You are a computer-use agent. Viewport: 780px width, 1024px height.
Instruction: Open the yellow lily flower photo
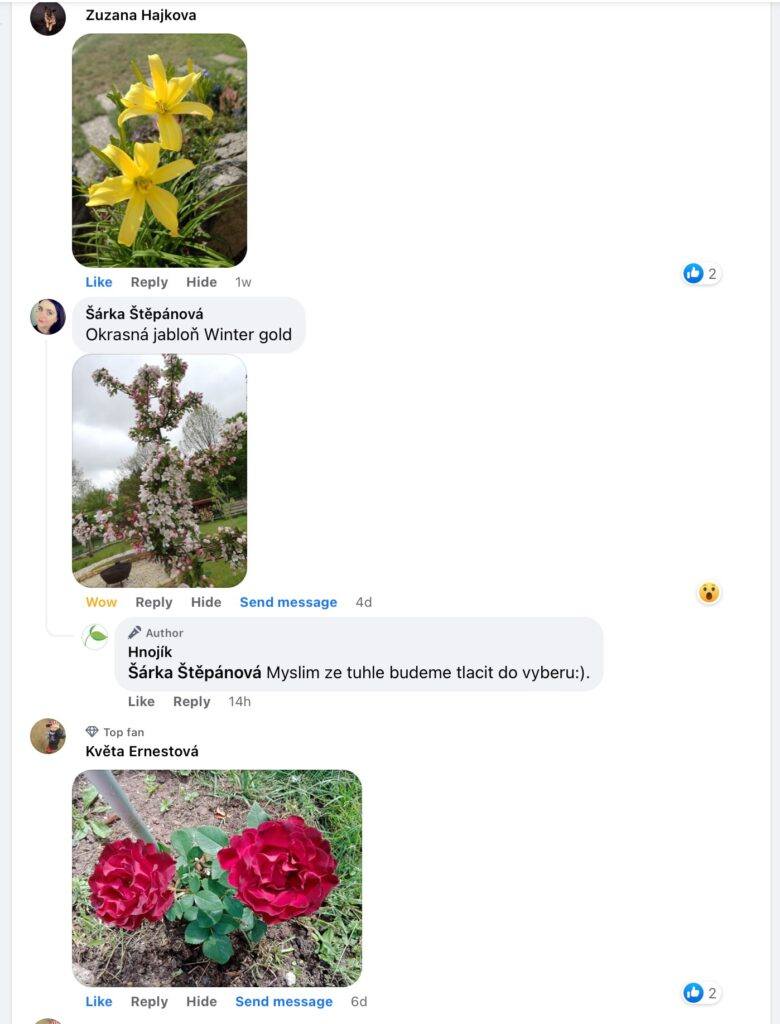159,150
